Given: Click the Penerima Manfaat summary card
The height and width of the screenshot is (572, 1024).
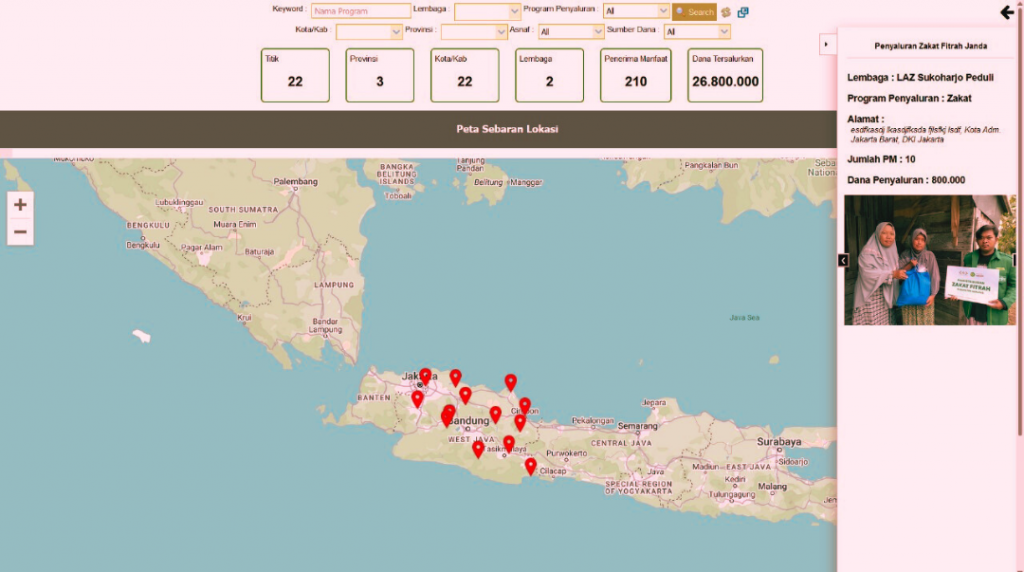Looking at the screenshot, I should coord(636,75).
